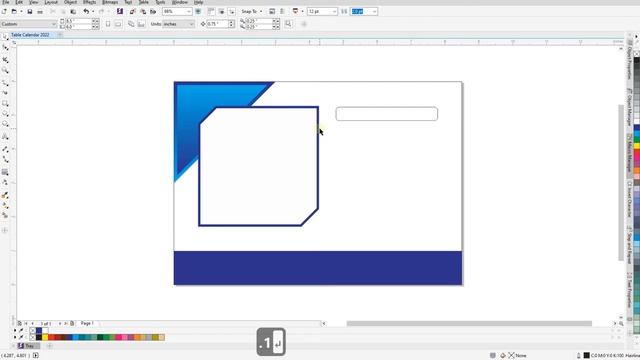
Task: Open the second palette row flyout arrow
Action: [x=15, y=337]
